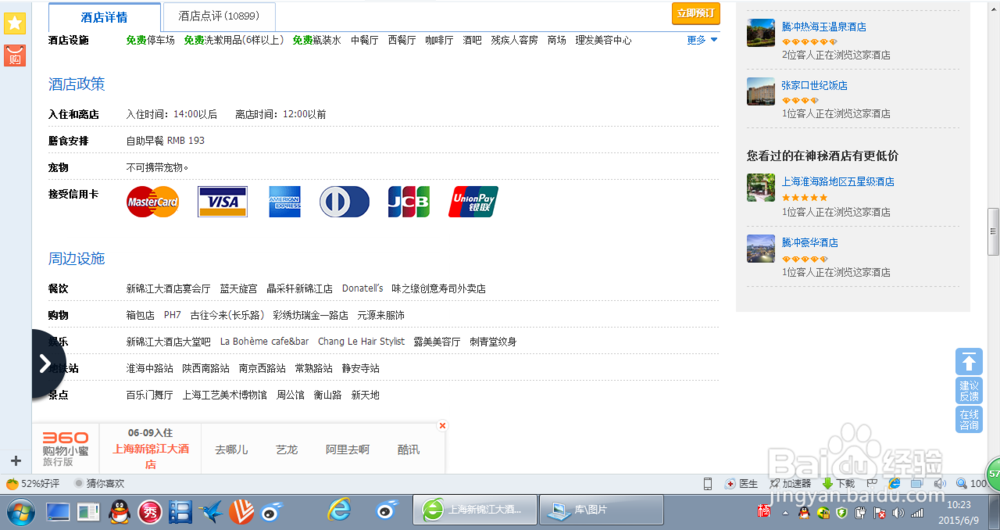
Task: Open the Windows Start button
Action: (21, 512)
